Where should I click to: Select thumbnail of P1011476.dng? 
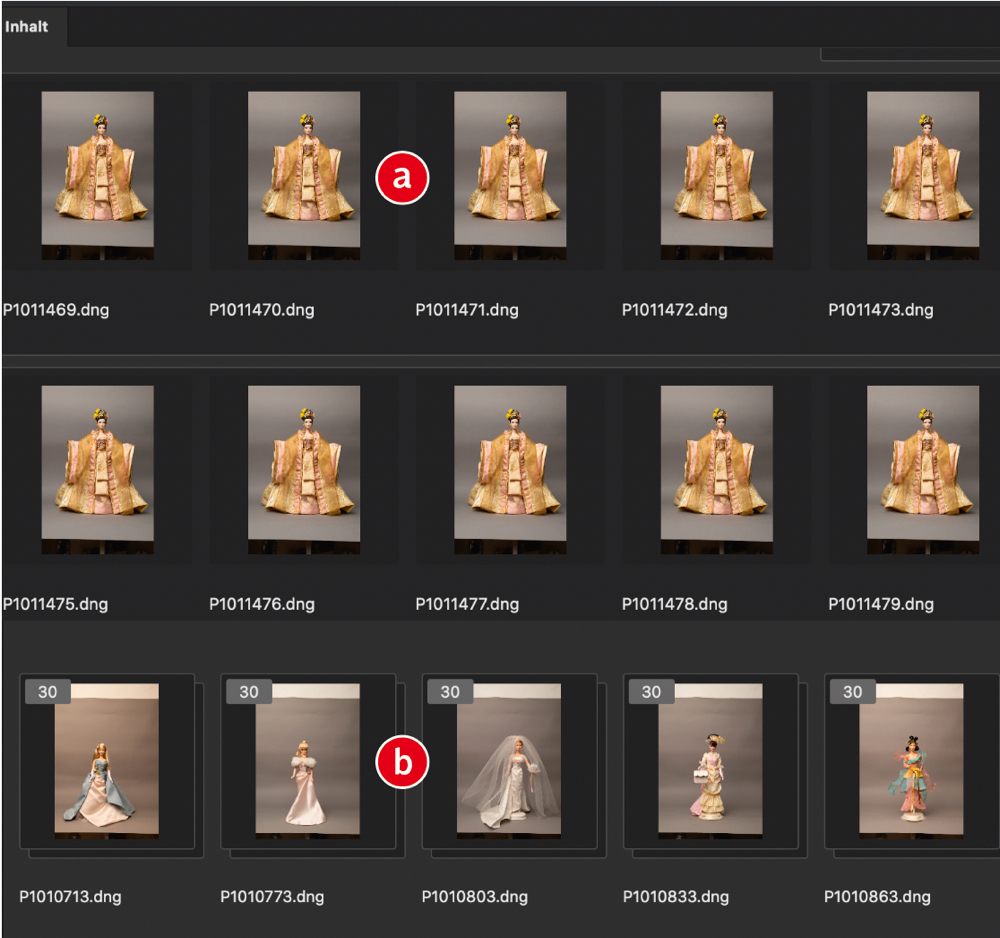tap(304, 469)
